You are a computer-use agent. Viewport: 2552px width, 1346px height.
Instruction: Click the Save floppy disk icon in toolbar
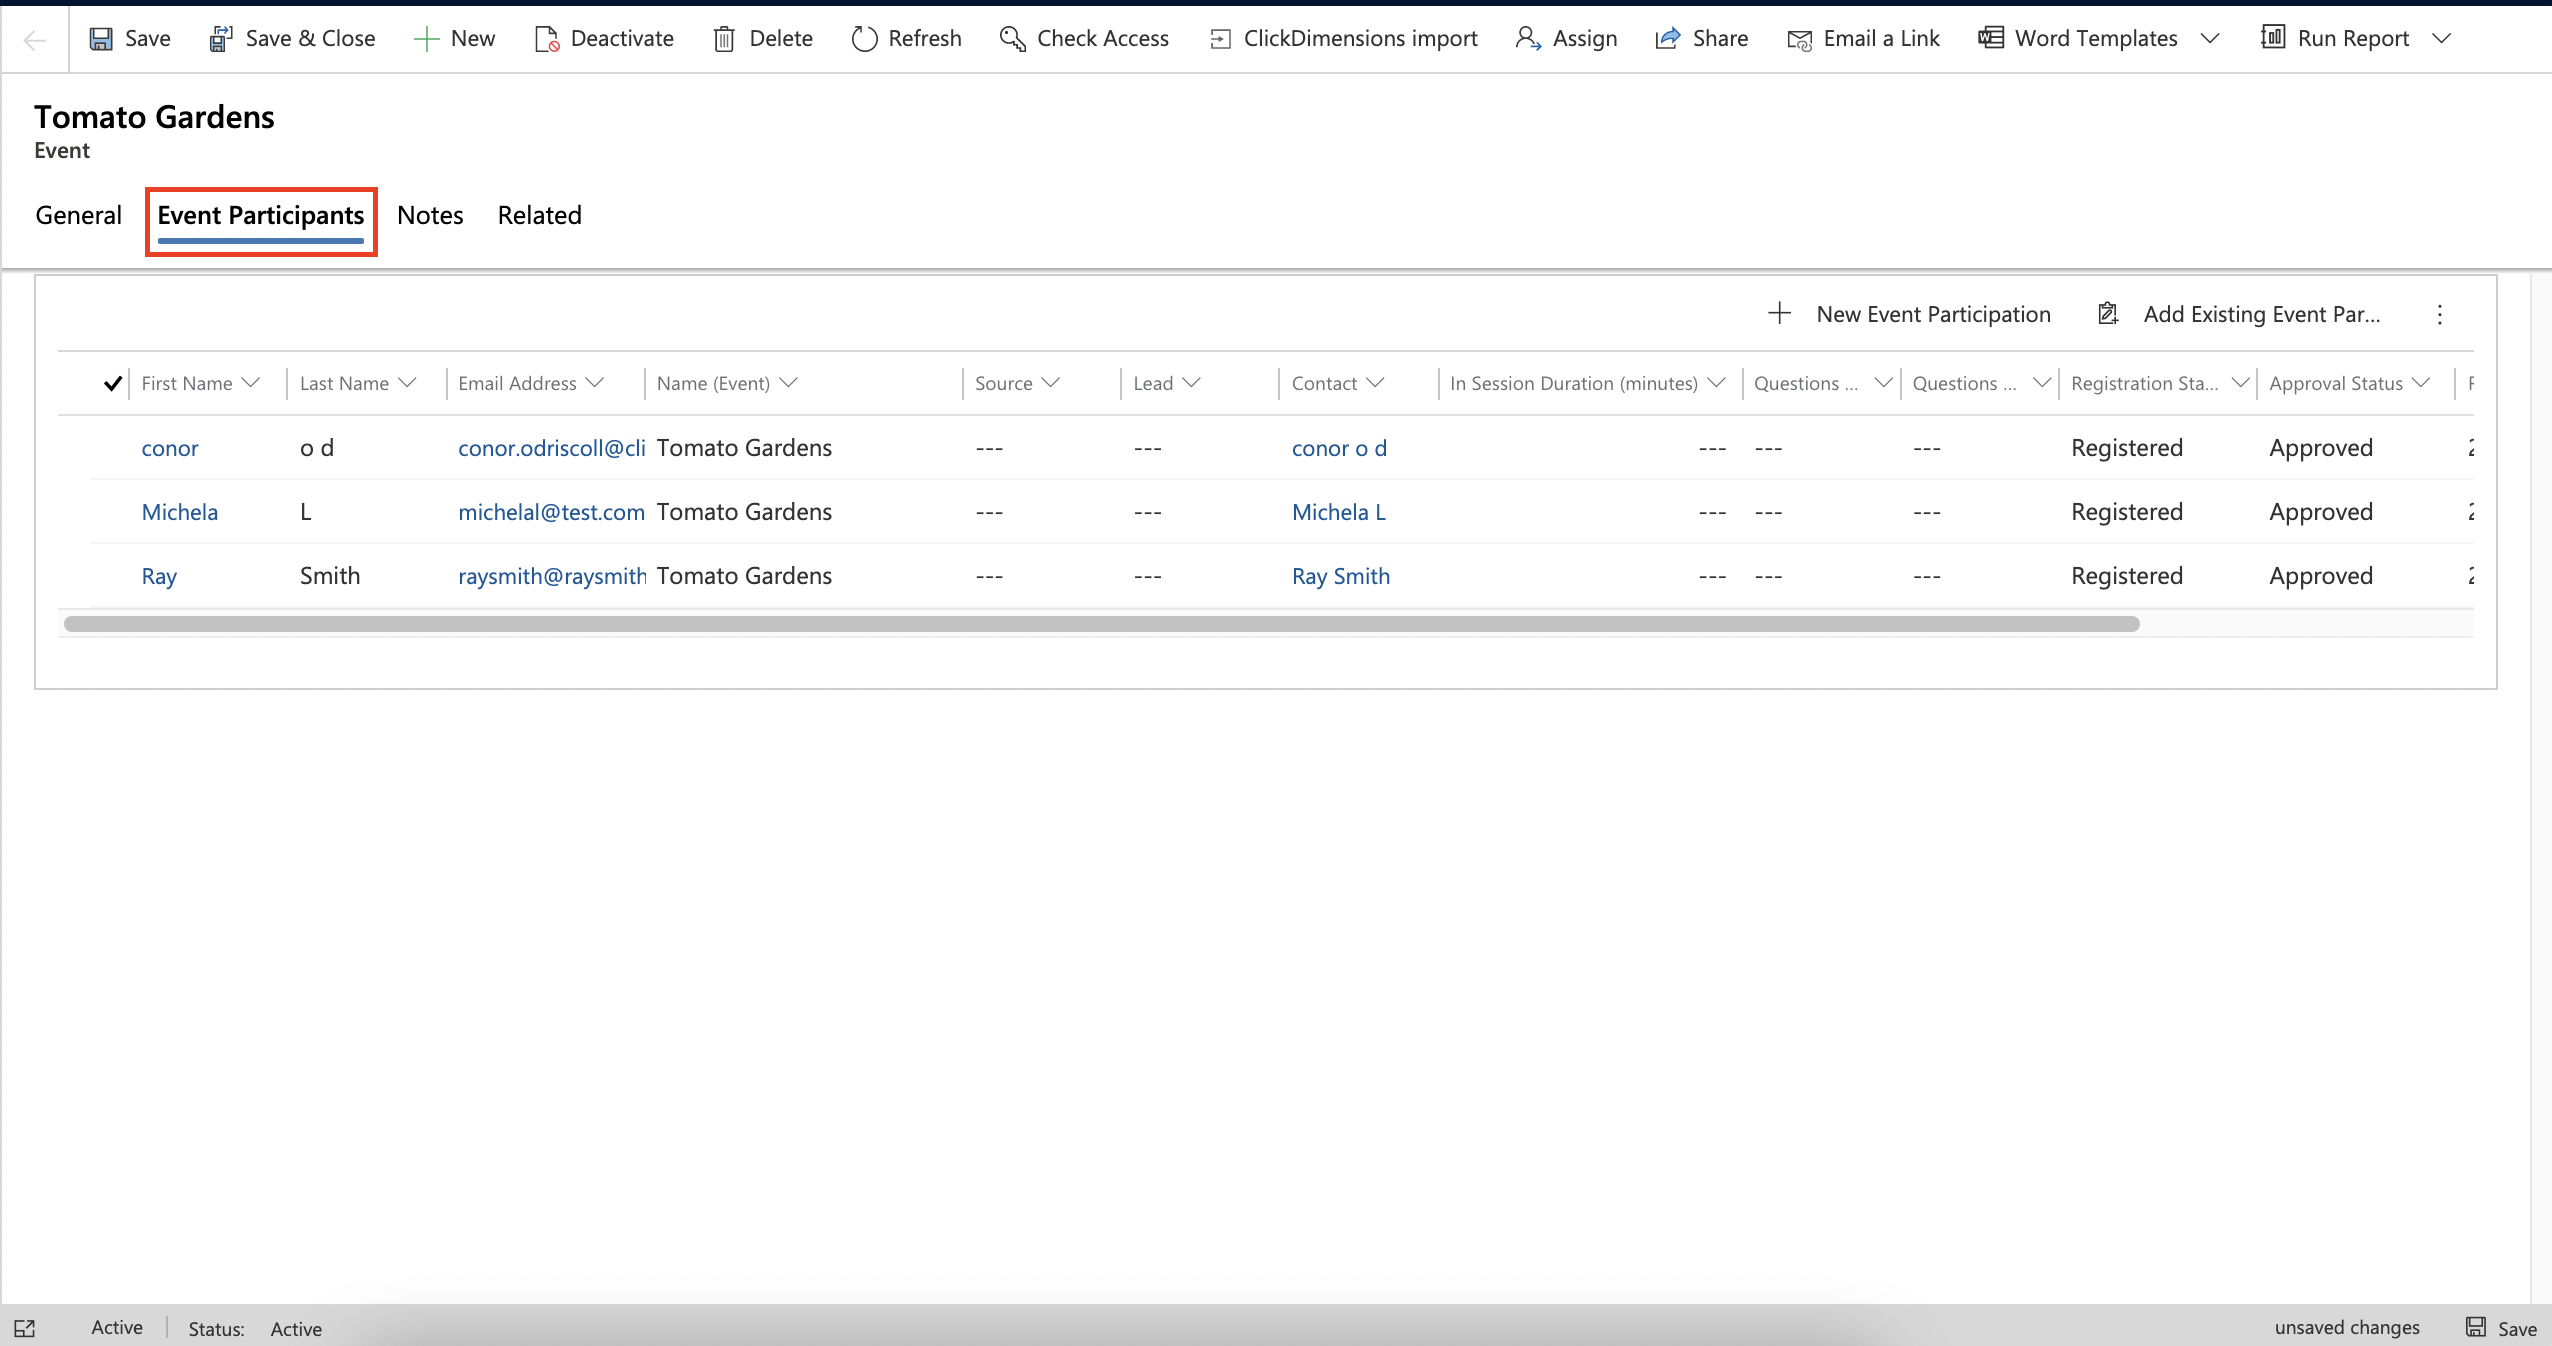(101, 39)
